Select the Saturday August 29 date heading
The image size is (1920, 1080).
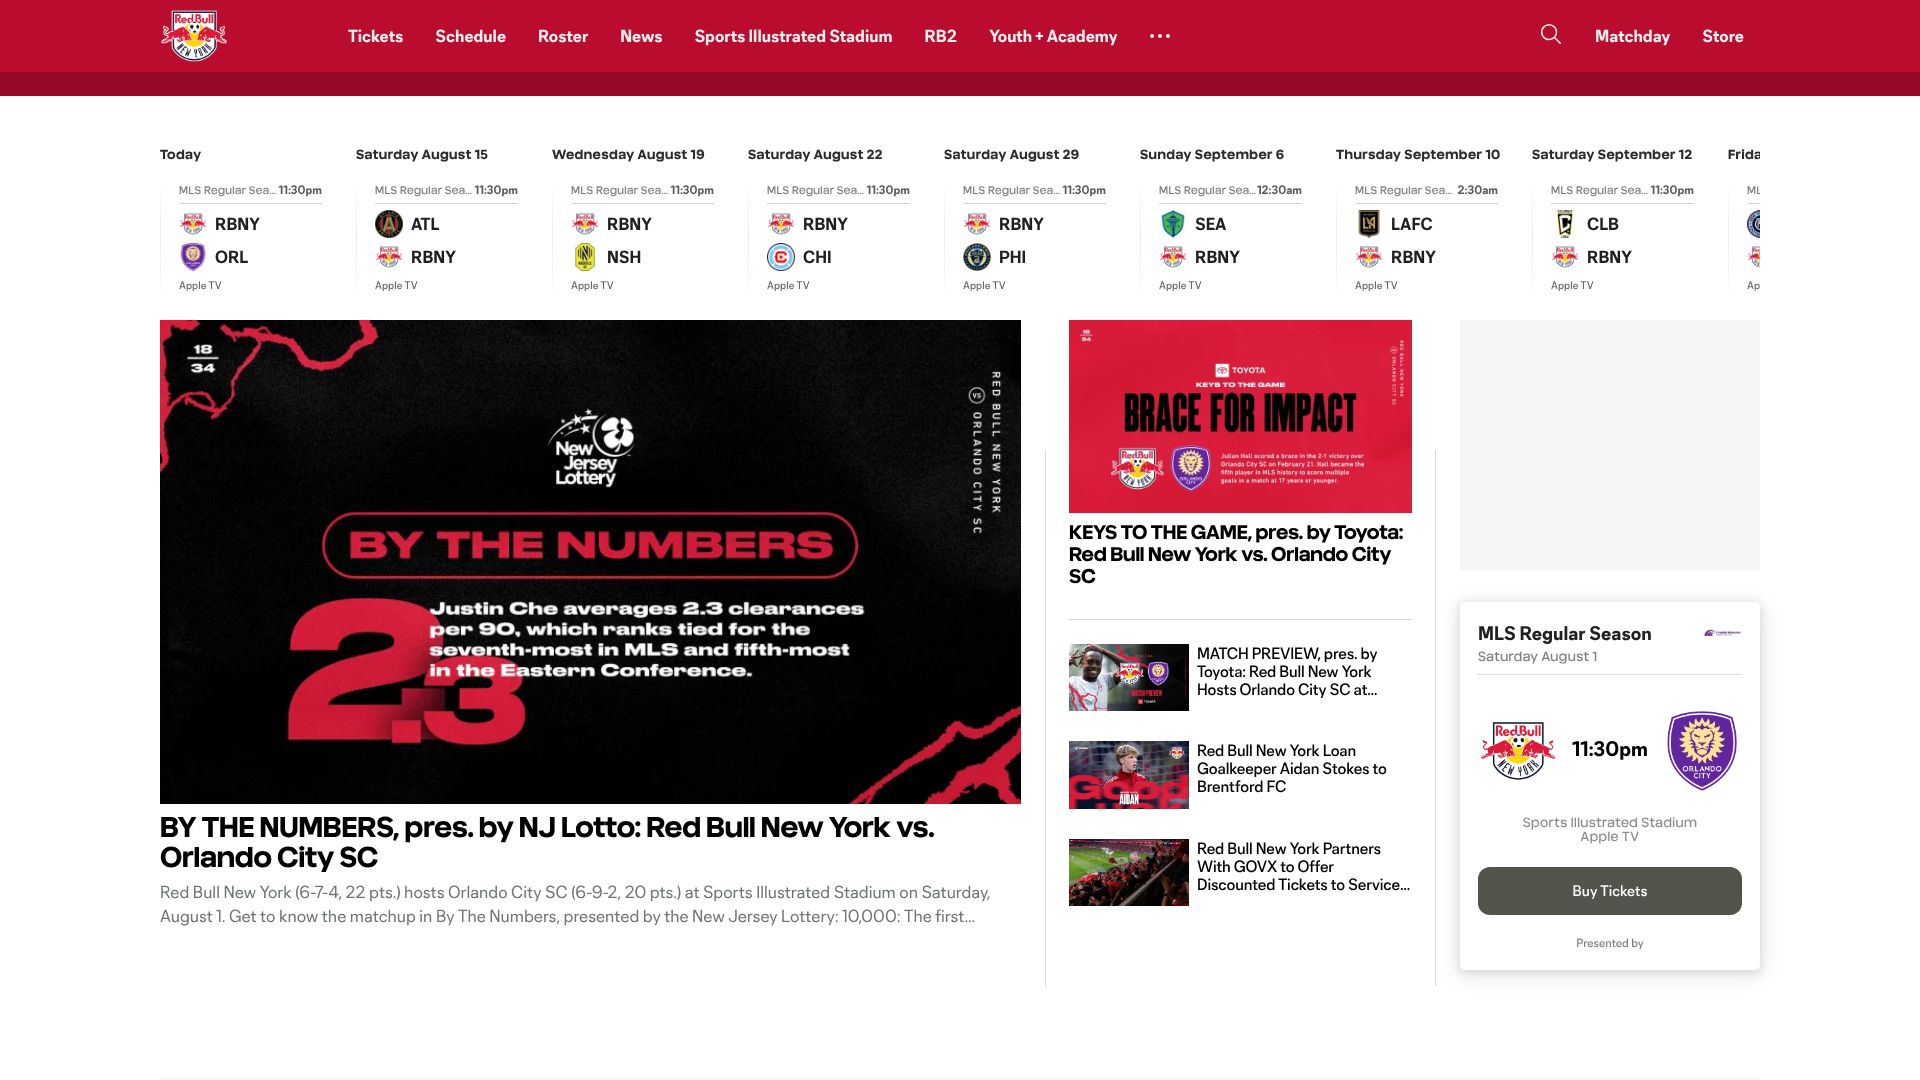tap(1011, 154)
